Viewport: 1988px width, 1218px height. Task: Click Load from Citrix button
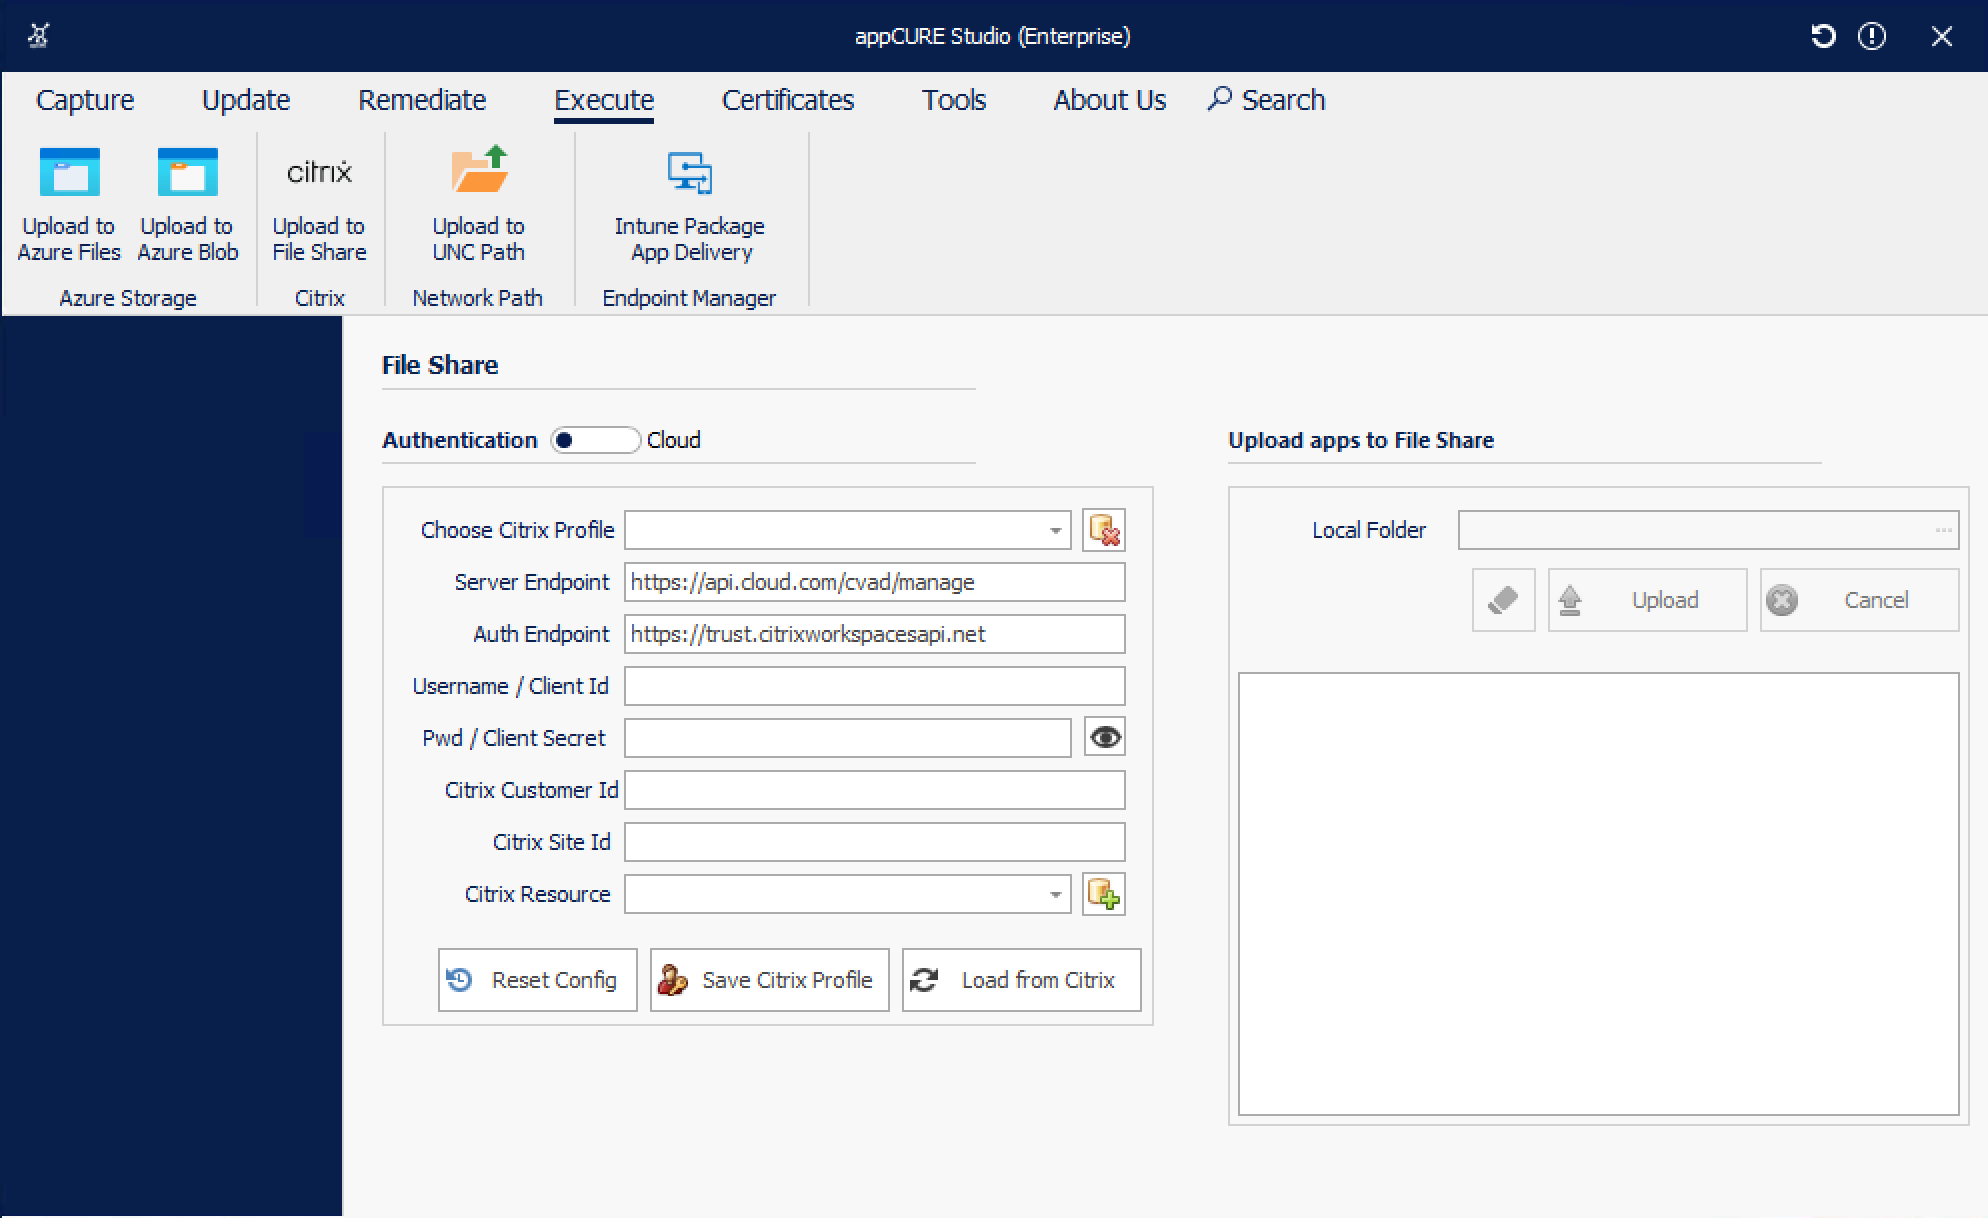tap(1021, 980)
